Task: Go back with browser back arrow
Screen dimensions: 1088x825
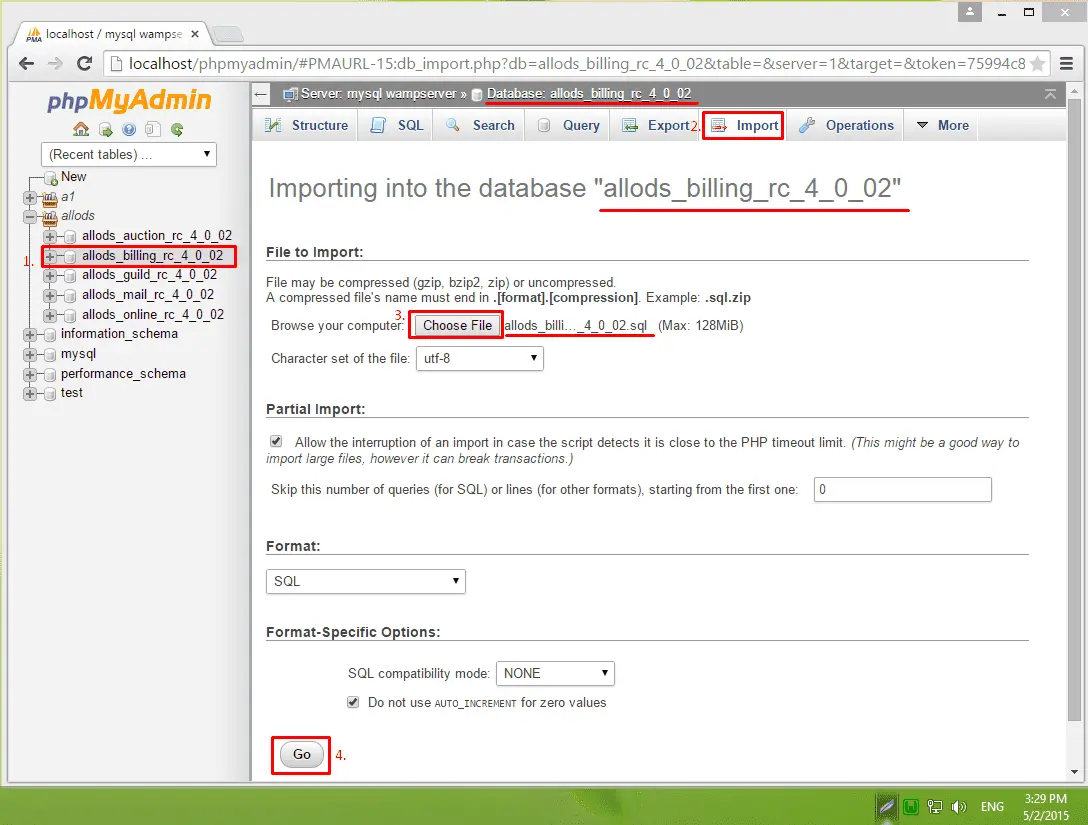Action: coord(26,64)
